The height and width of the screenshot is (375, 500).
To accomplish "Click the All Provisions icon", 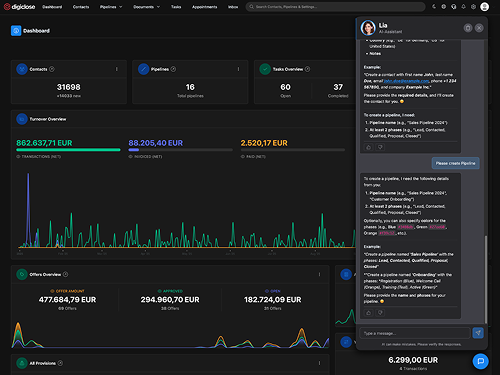I will click(x=22, y=363).
